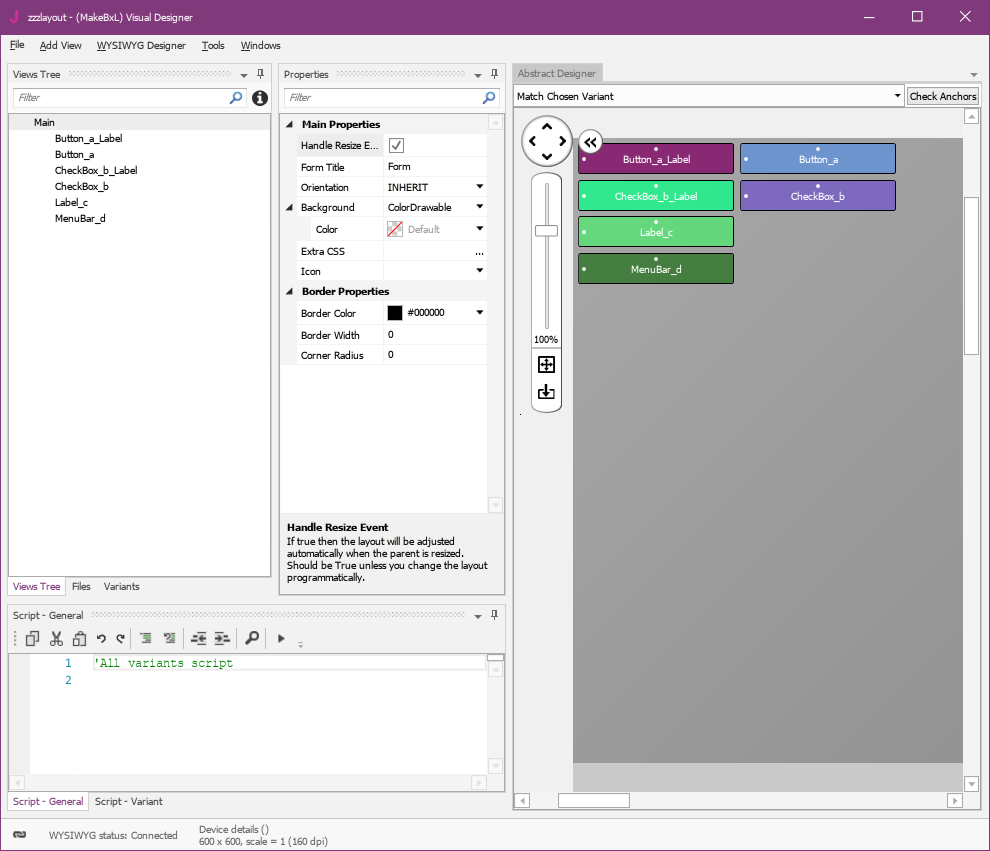
Task: Pan the abstract designer right
Action: (562, 141)
